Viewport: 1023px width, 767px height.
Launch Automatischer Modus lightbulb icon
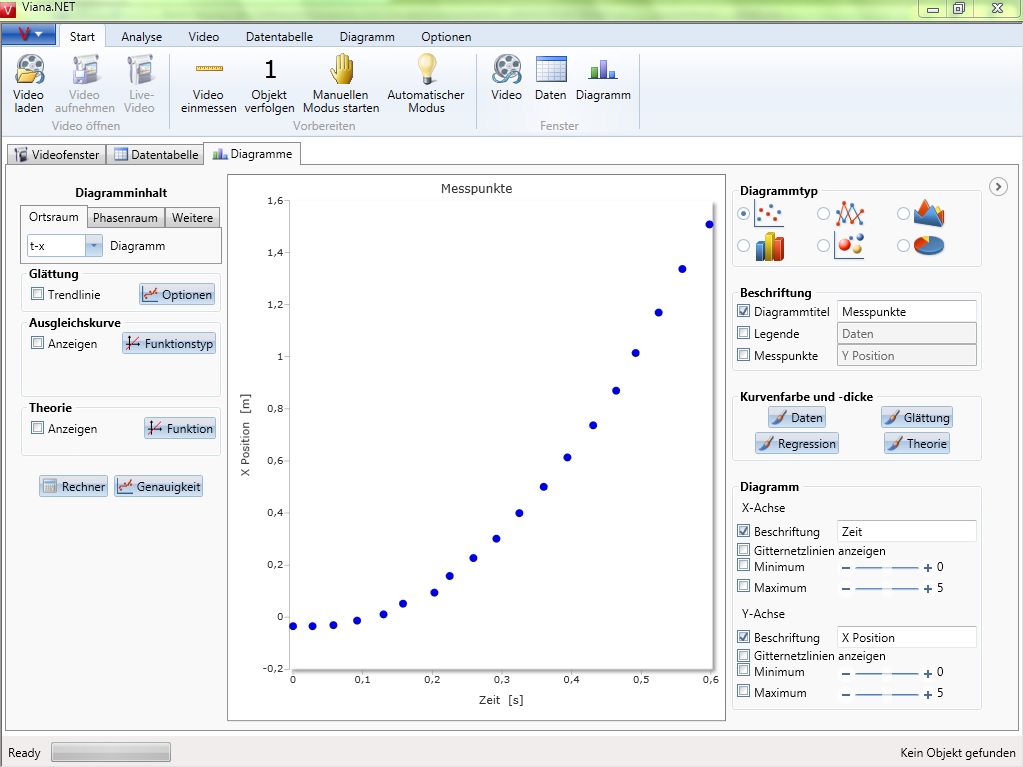426,70
